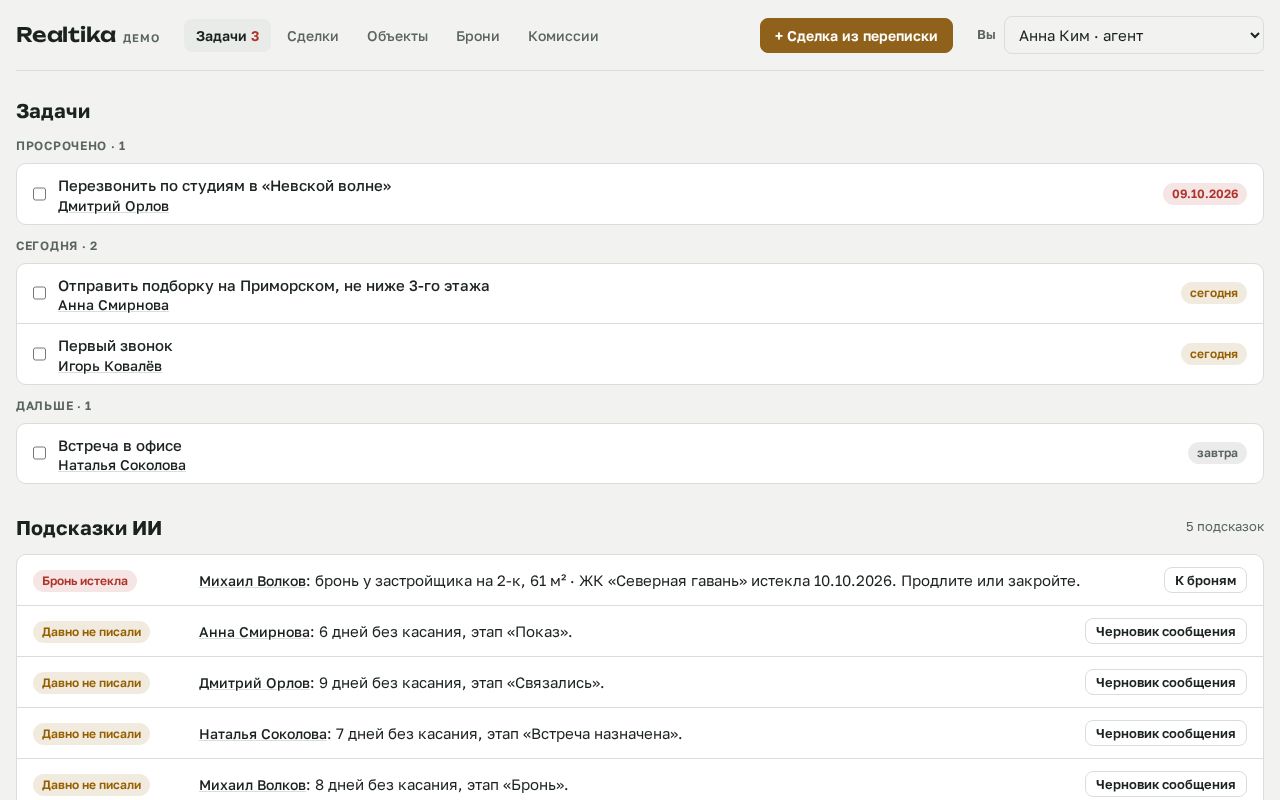Click the «завтра» badge on office meeting
This screenshot has height=800, width=1280.
[x=1217, y=453]
